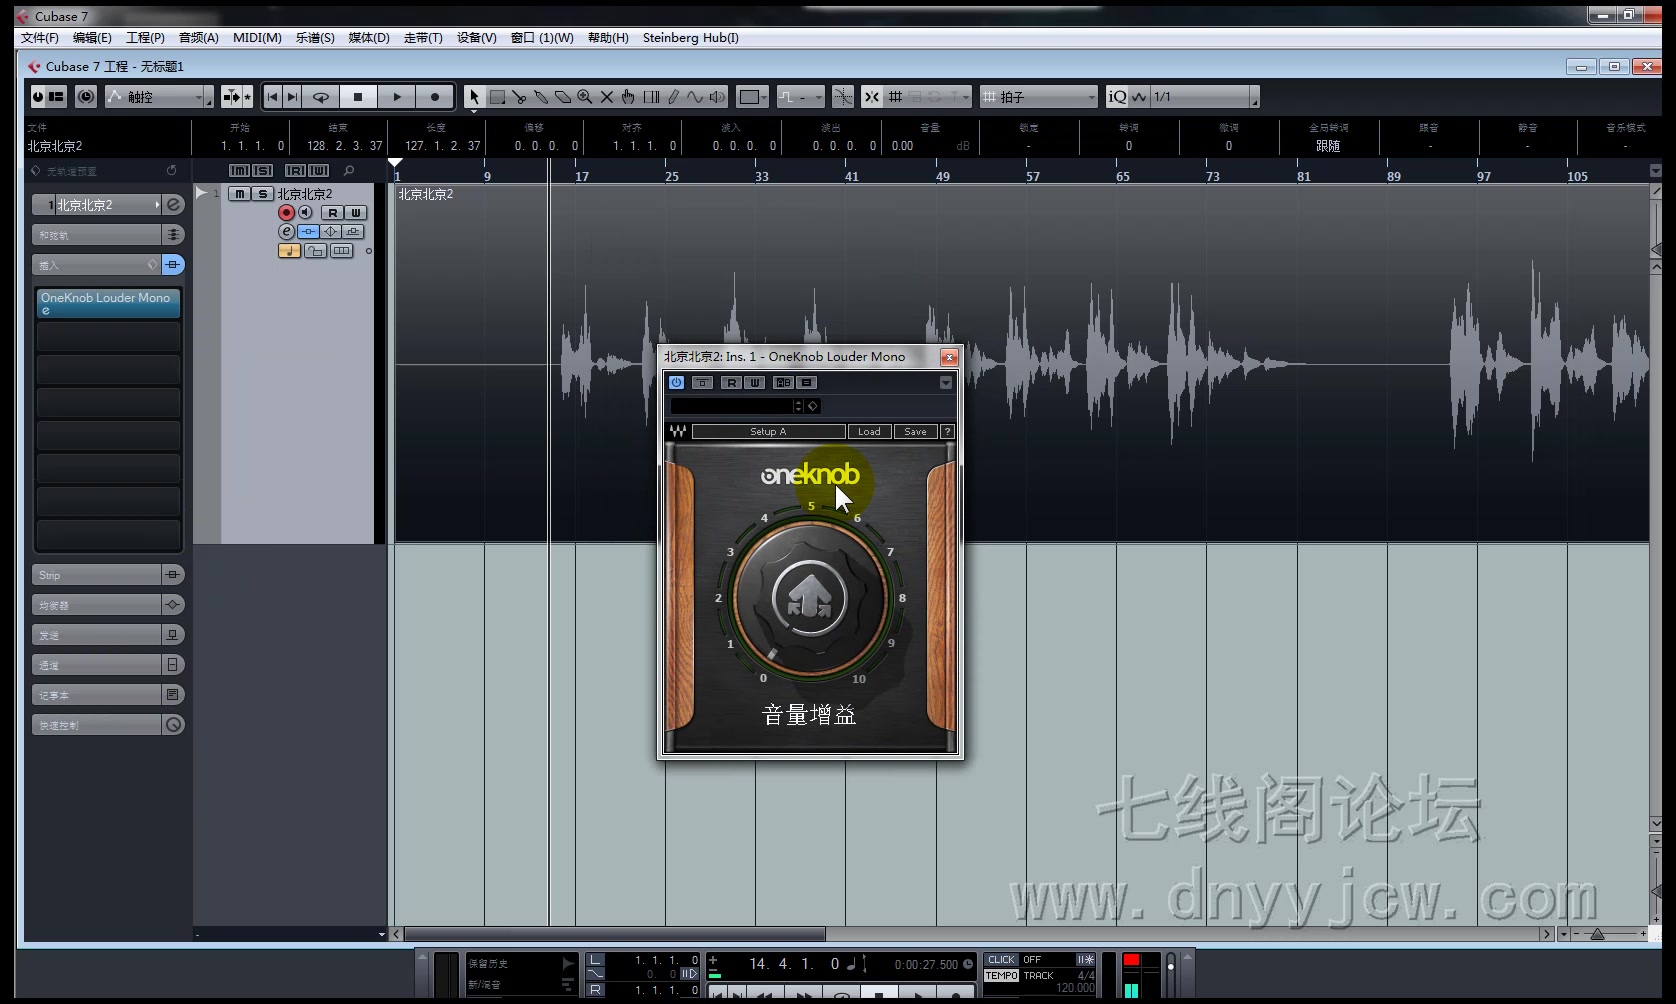Click Setup A in the plugin bar
This screenshot has width=1676, height=1004.
(x=768, y=432)
